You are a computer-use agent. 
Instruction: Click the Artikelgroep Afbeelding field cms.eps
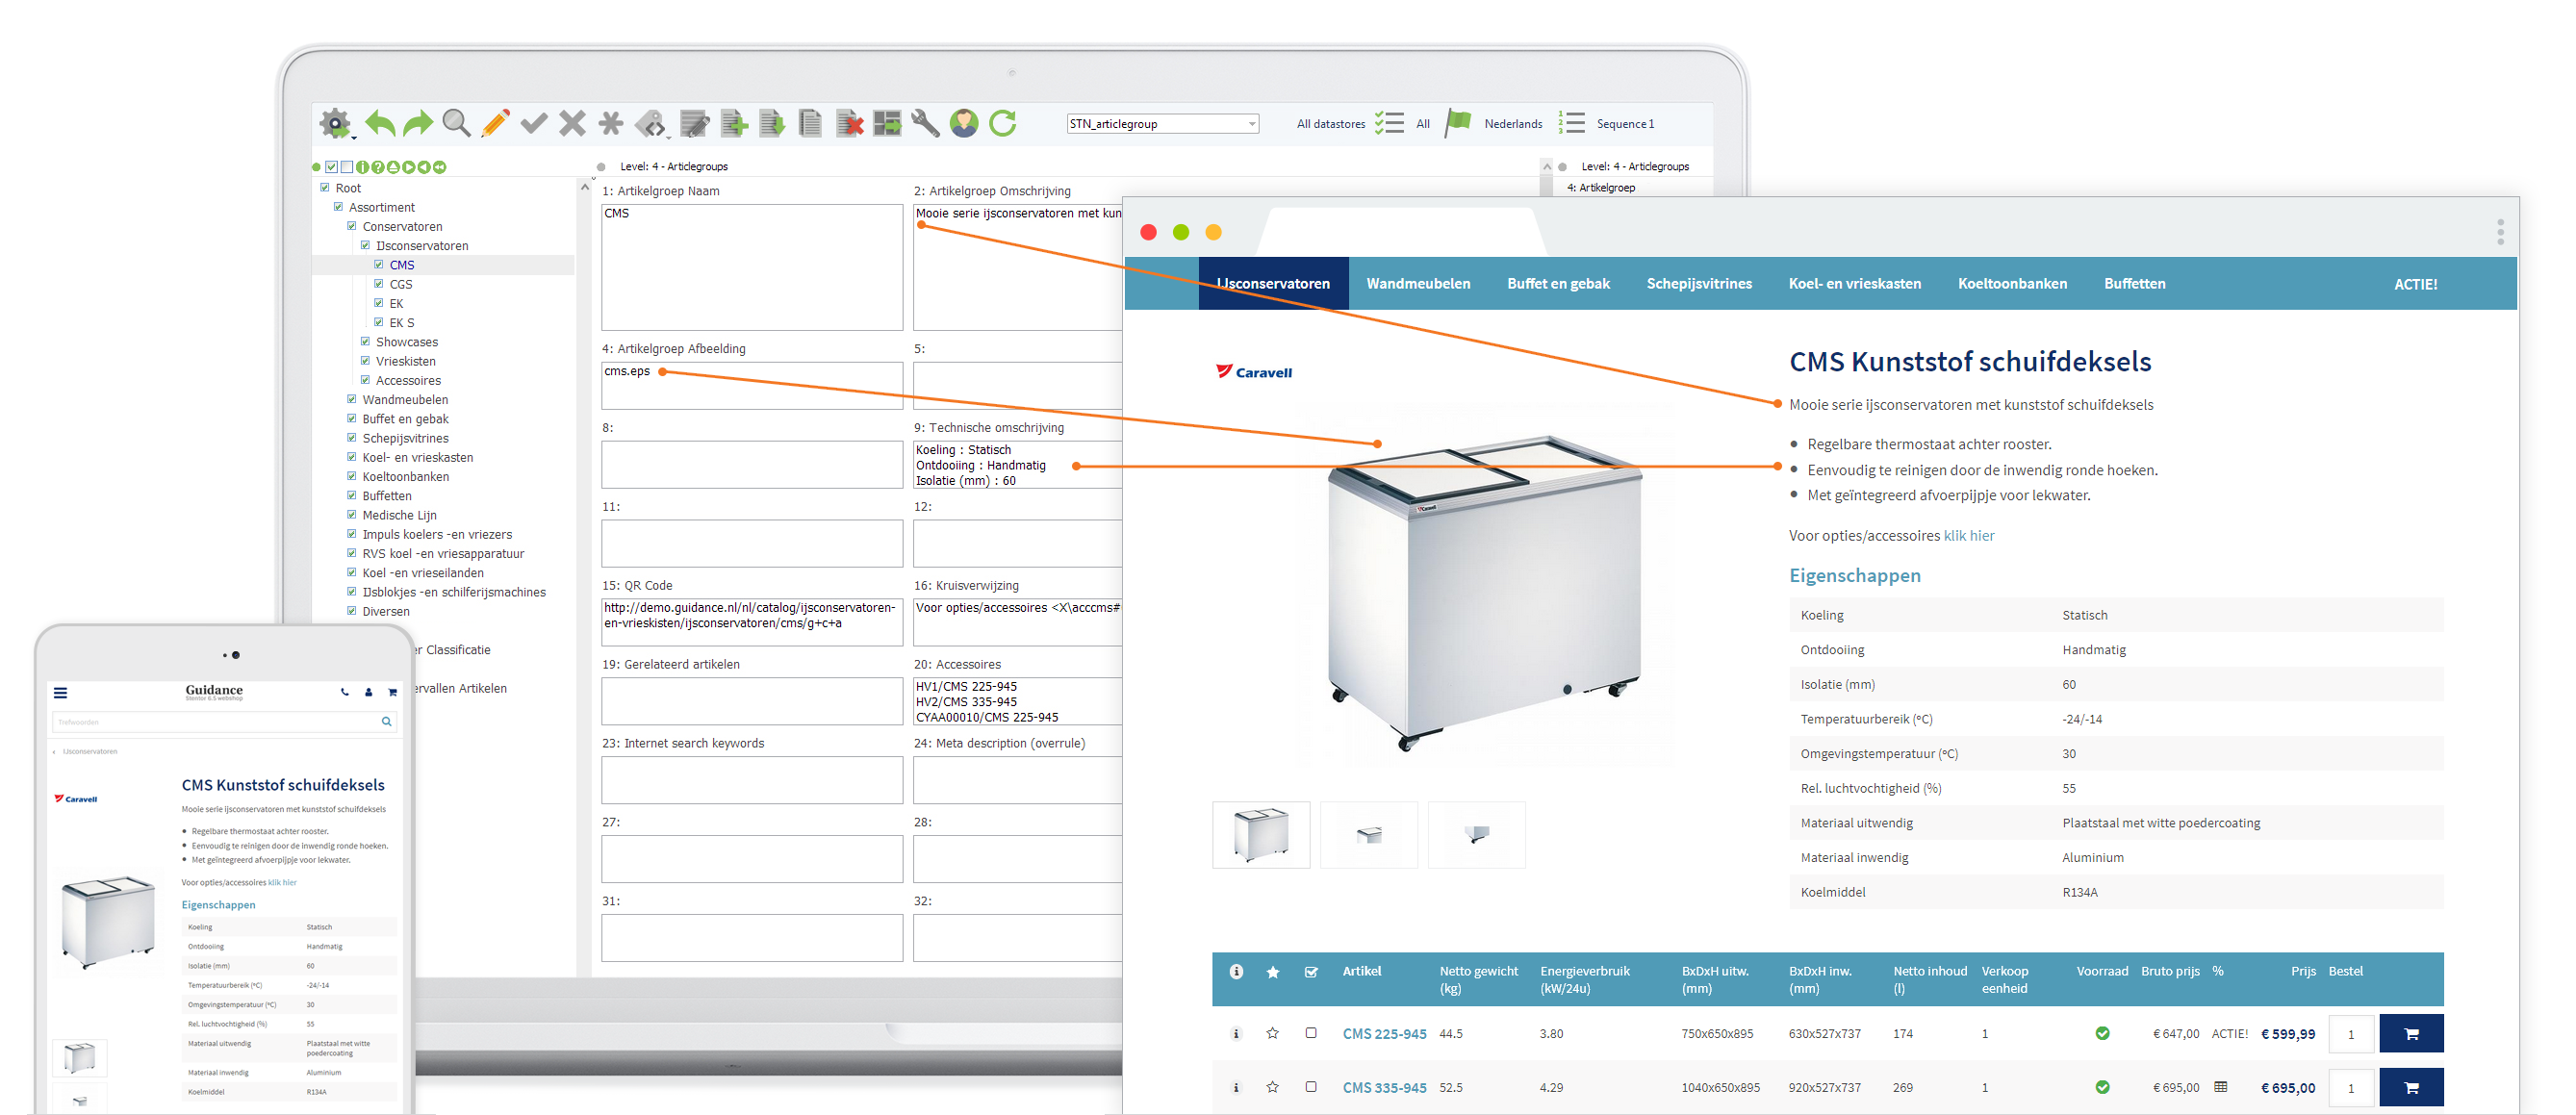(x=752, y=385)
